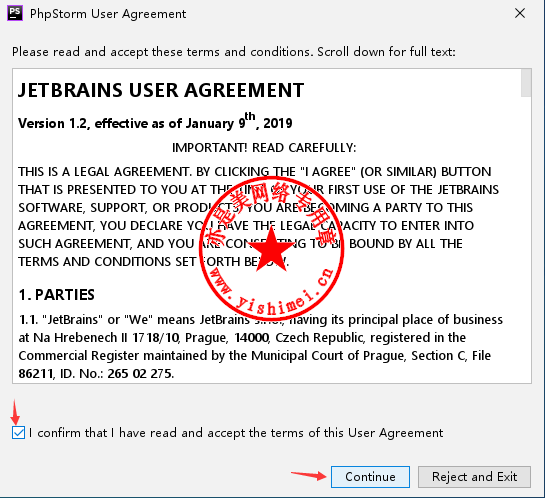This screenshot has width=545, height=498.
Task: Click the agreement scrollbar thumb
Action: (526, 83)
